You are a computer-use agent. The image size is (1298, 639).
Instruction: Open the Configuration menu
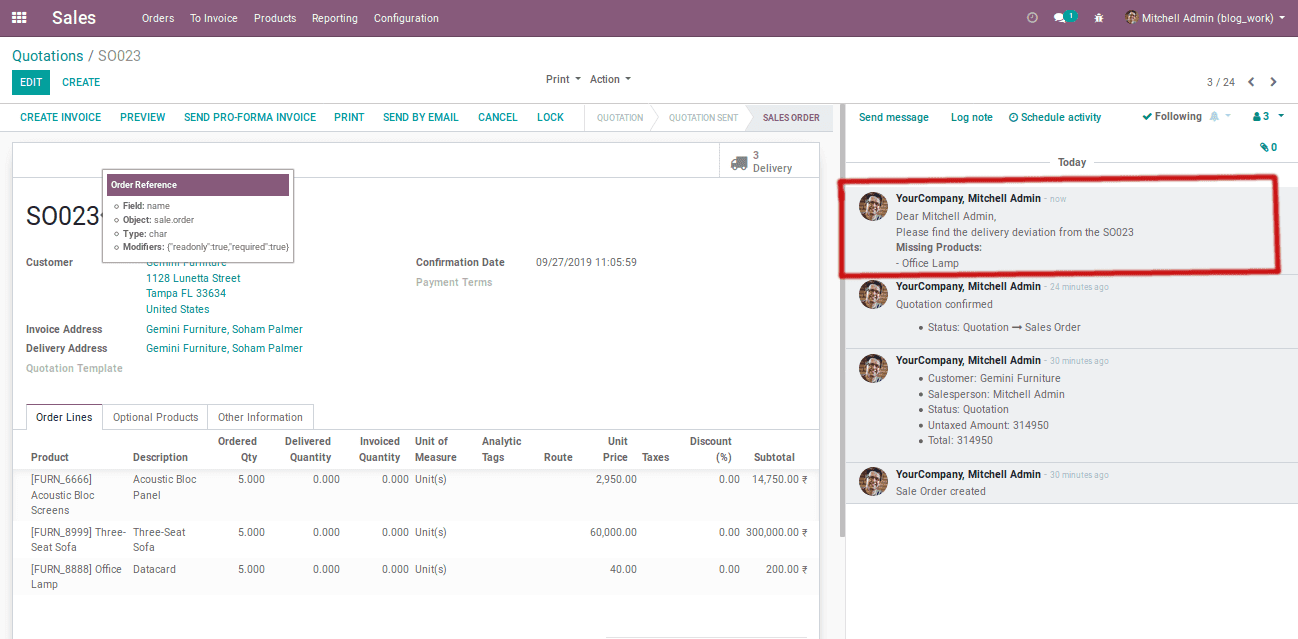[406, 18]
